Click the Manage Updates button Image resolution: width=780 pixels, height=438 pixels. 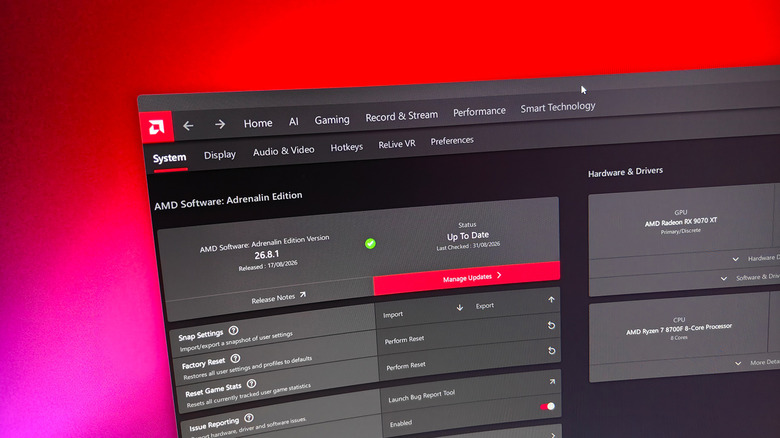[467, 278]
